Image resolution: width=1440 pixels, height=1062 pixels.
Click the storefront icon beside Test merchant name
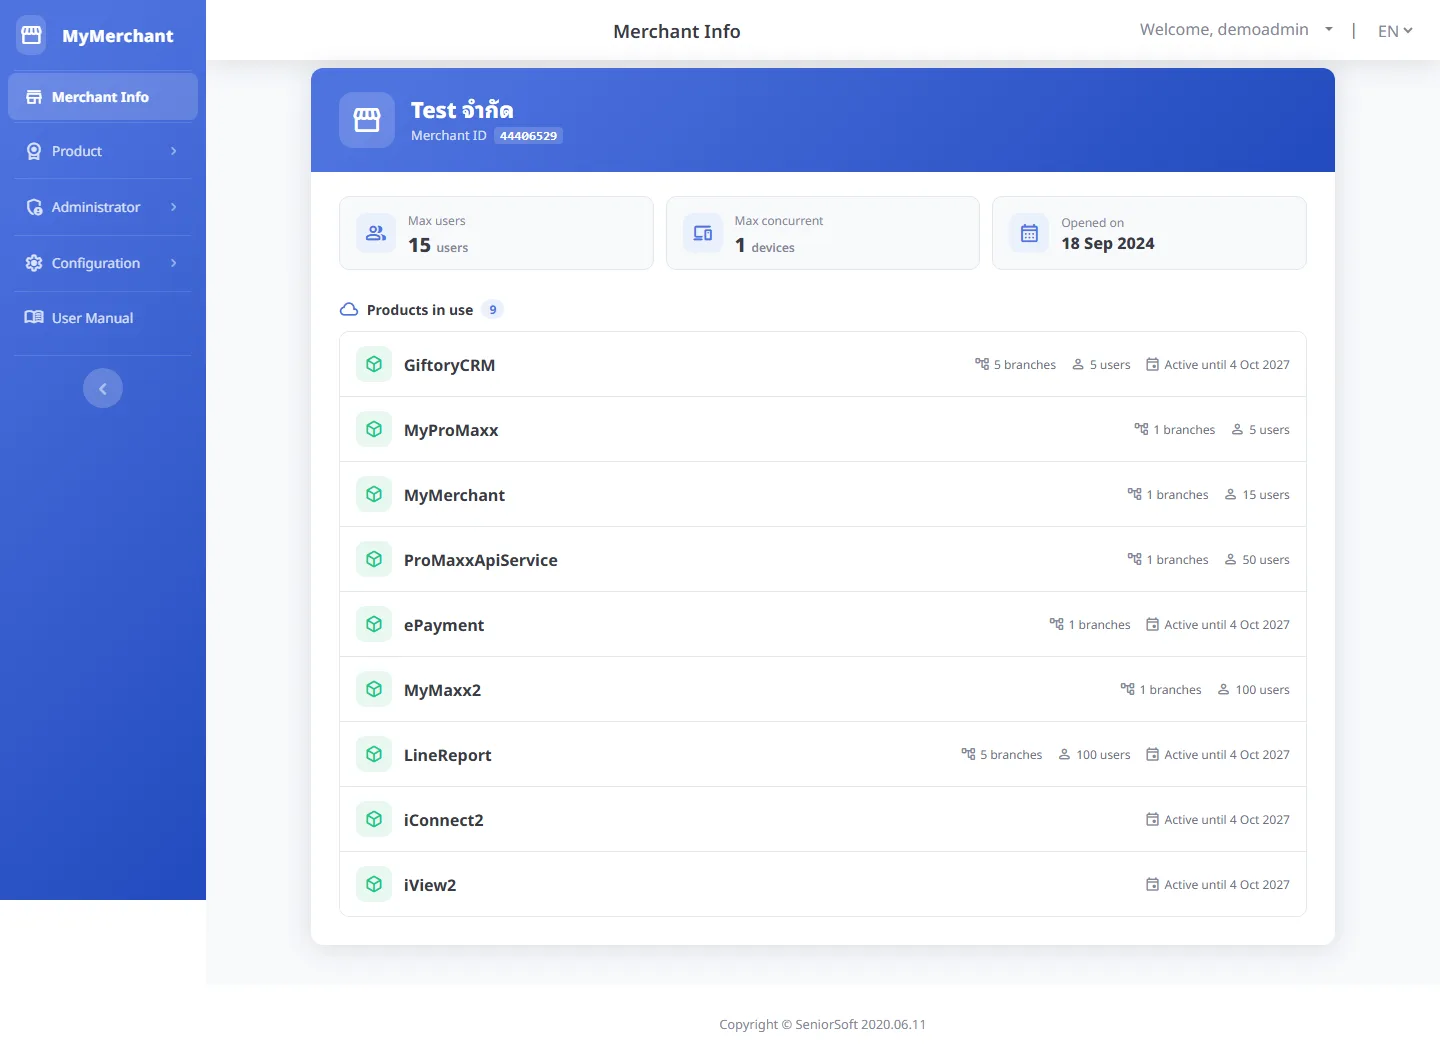tap(367, 120)
